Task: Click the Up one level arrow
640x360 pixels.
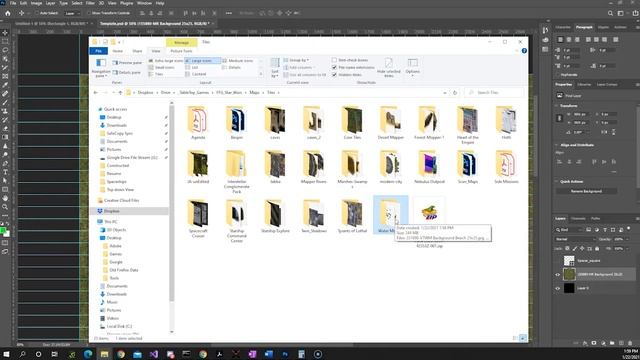Action: pyautogui.click(x=120, y=93)
